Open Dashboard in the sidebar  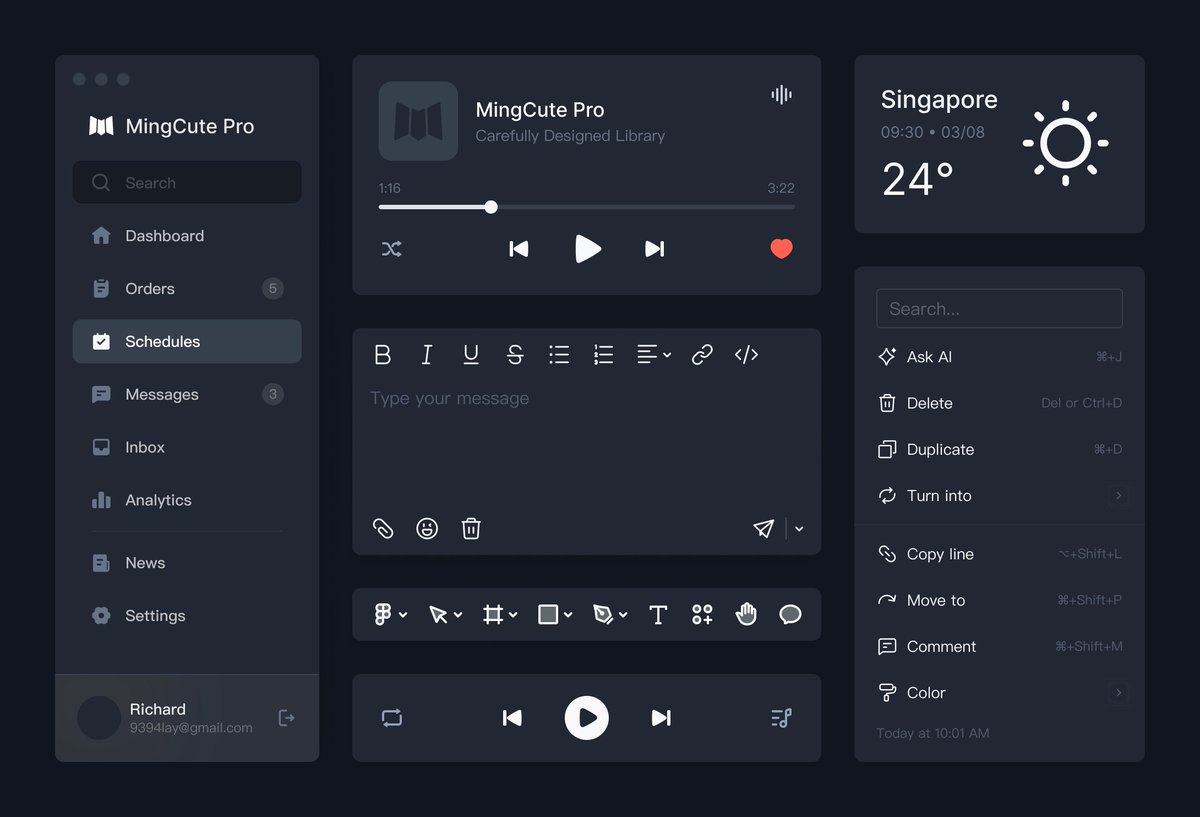pos(187,236)
